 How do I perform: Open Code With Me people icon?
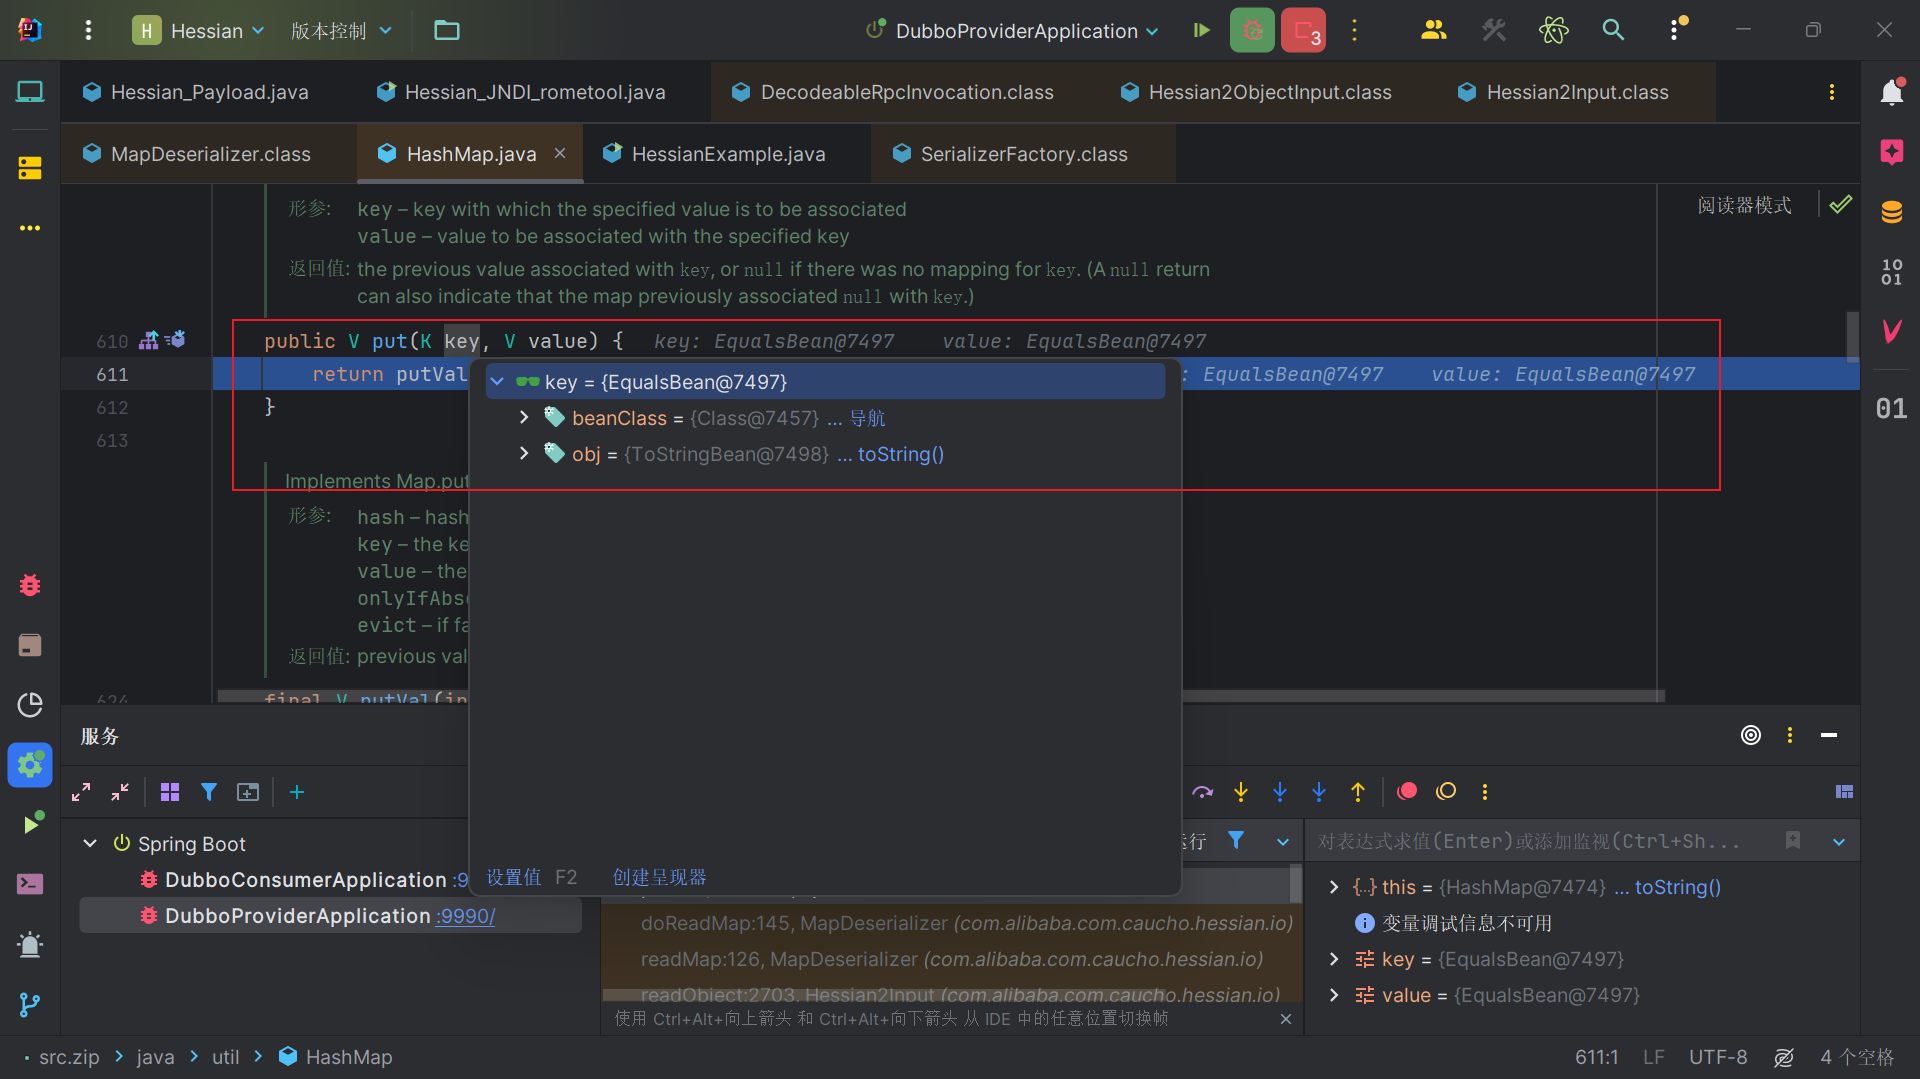(1433, 30)
